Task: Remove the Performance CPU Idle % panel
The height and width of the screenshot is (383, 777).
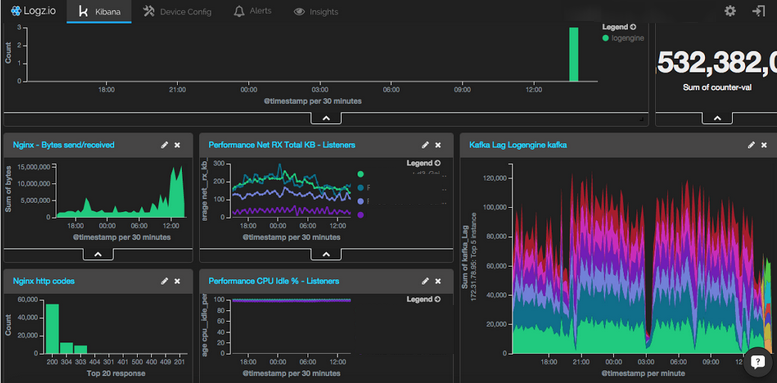Action: point(438,281)
